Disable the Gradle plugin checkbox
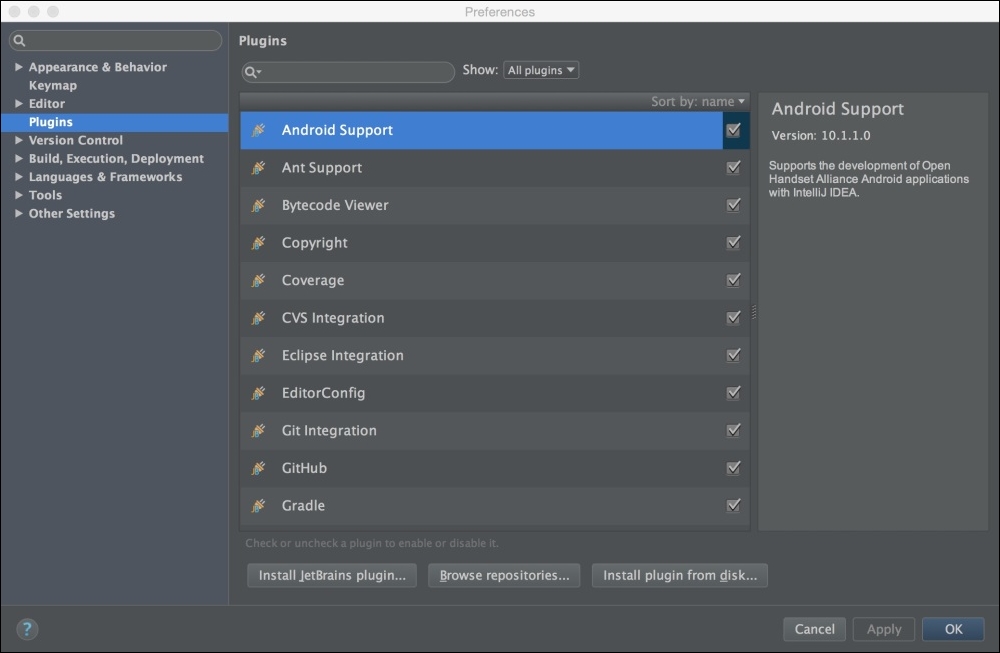This screenshot has height=653, width=1000. point(733,506)
